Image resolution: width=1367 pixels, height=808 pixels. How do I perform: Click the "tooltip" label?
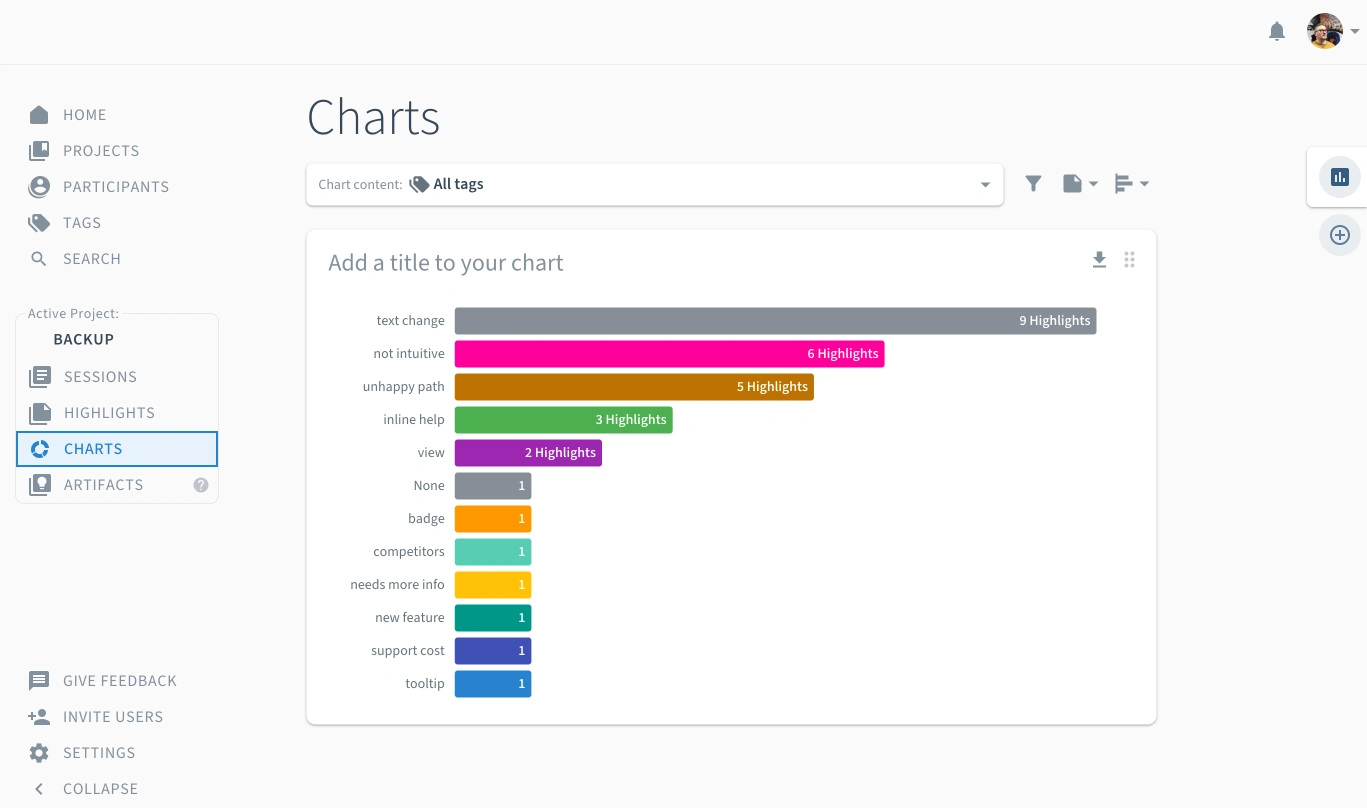click(x=425, y=684)
